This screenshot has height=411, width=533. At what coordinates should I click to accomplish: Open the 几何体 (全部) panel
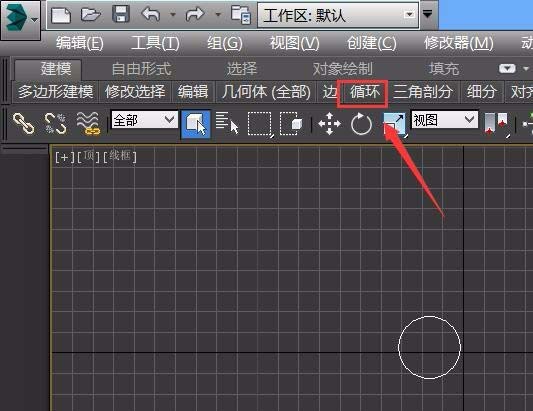[266, 92]
